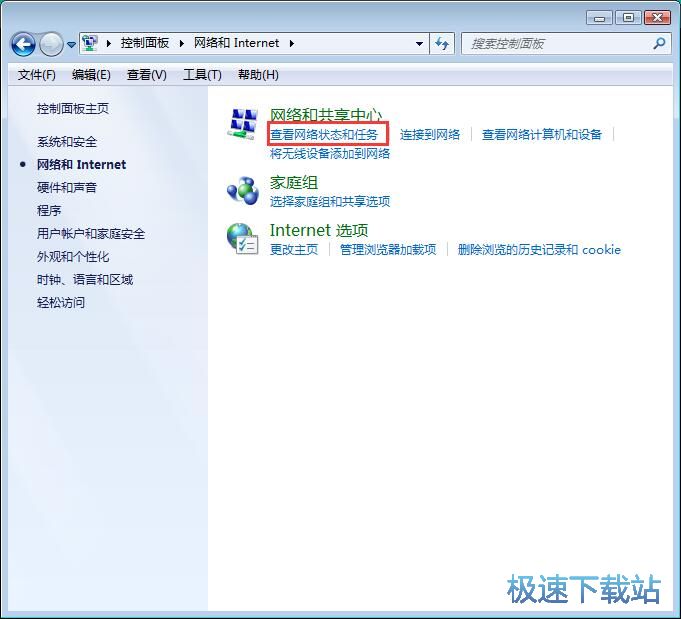Image resolution: width=681 pixels, height=619 pixels.
Task: Open the 网络和共享中心 heading link
Action: [326, 115]
